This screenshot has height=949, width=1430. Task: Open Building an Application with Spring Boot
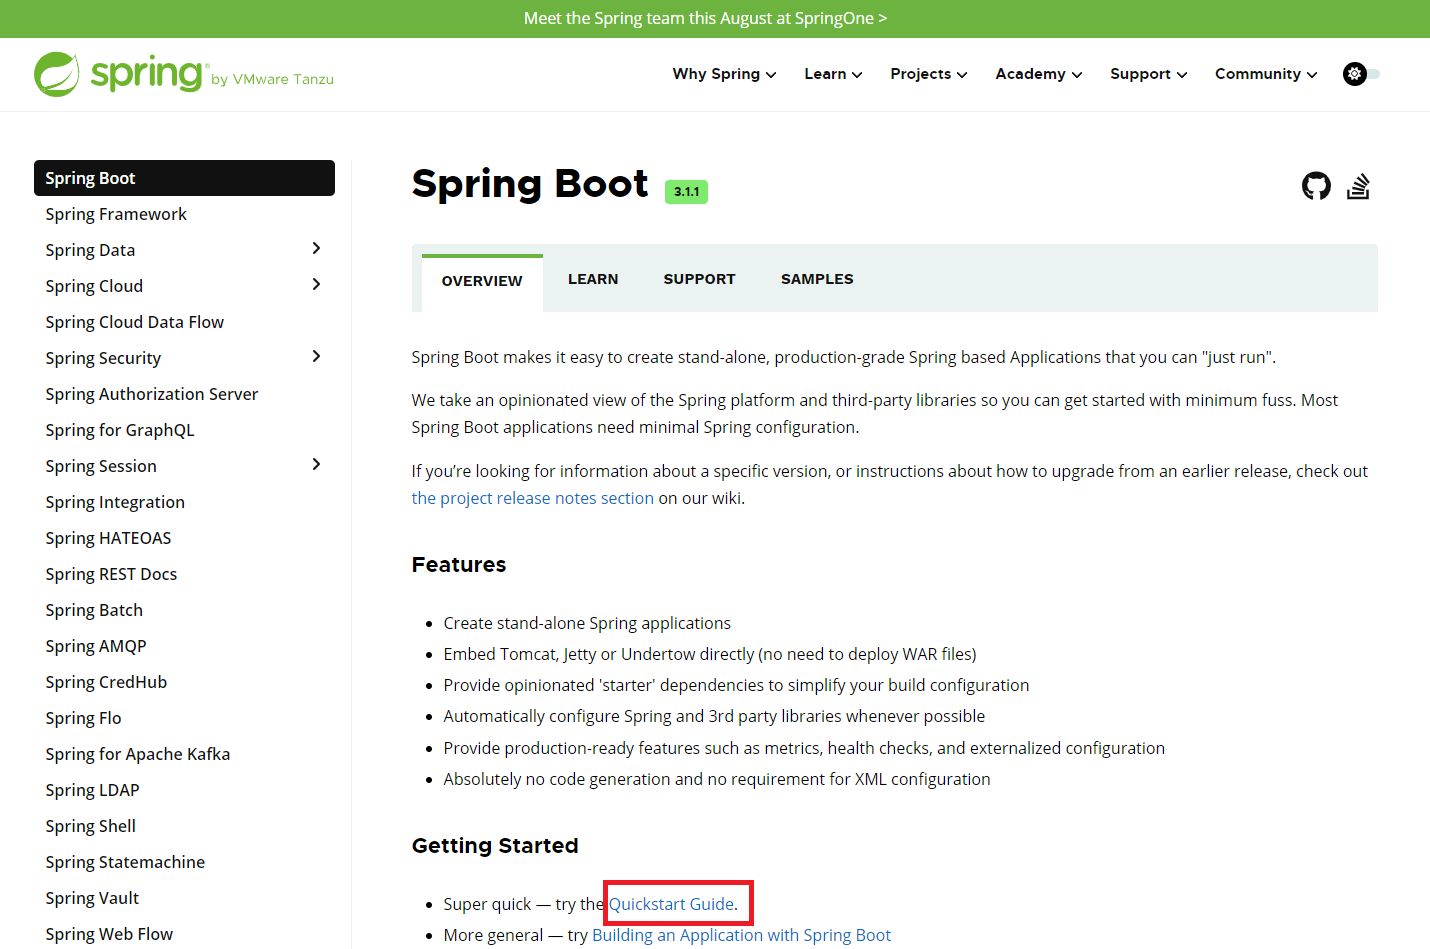(741, 935)
